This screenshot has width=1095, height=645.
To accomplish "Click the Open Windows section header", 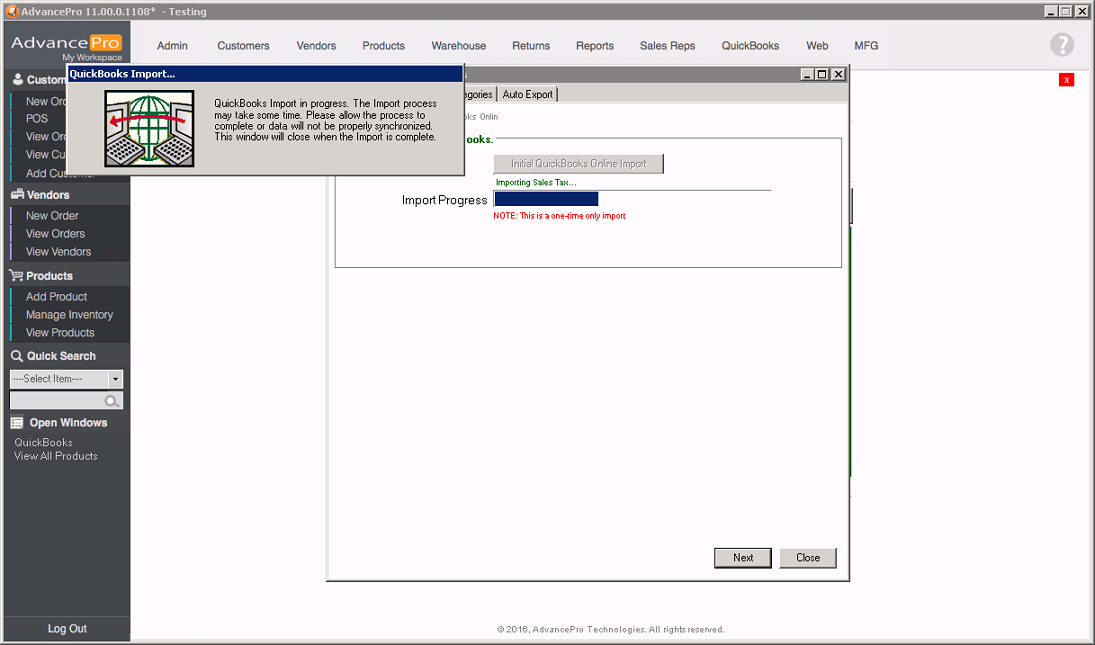I will [x=66, y=422].
